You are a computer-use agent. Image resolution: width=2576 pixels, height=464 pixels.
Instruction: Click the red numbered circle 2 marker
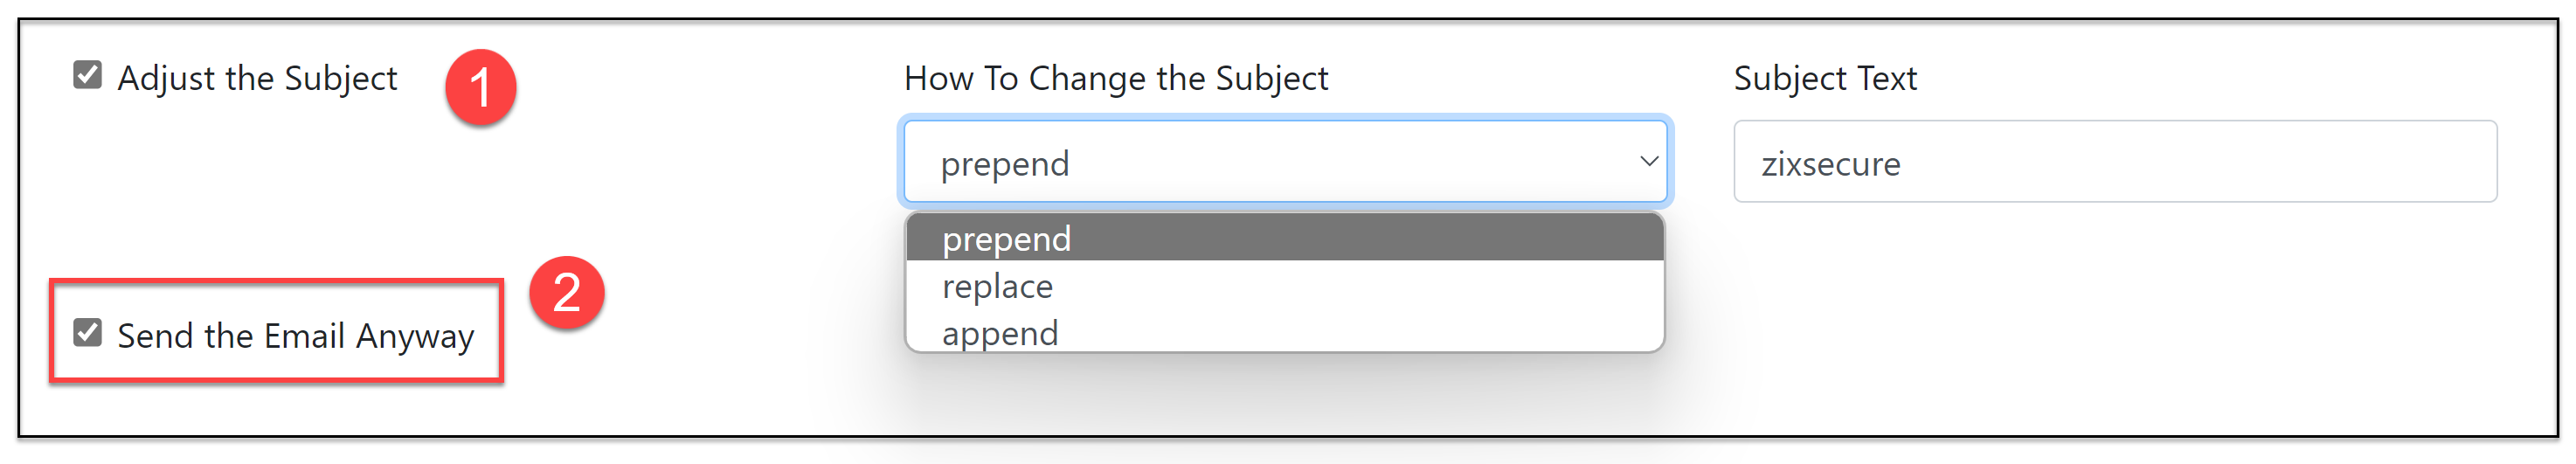coord(567,293)
